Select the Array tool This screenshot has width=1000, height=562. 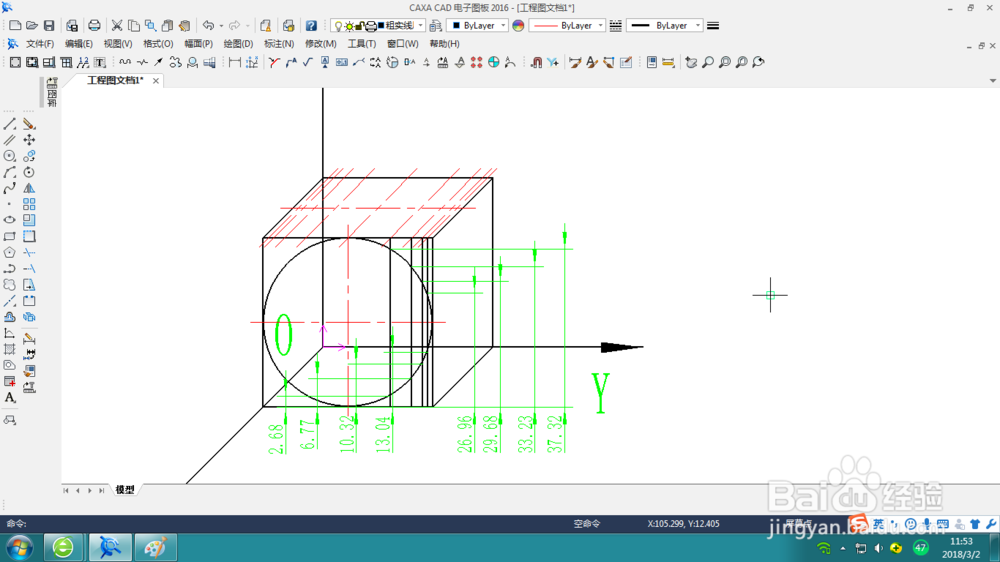point(29,204)
